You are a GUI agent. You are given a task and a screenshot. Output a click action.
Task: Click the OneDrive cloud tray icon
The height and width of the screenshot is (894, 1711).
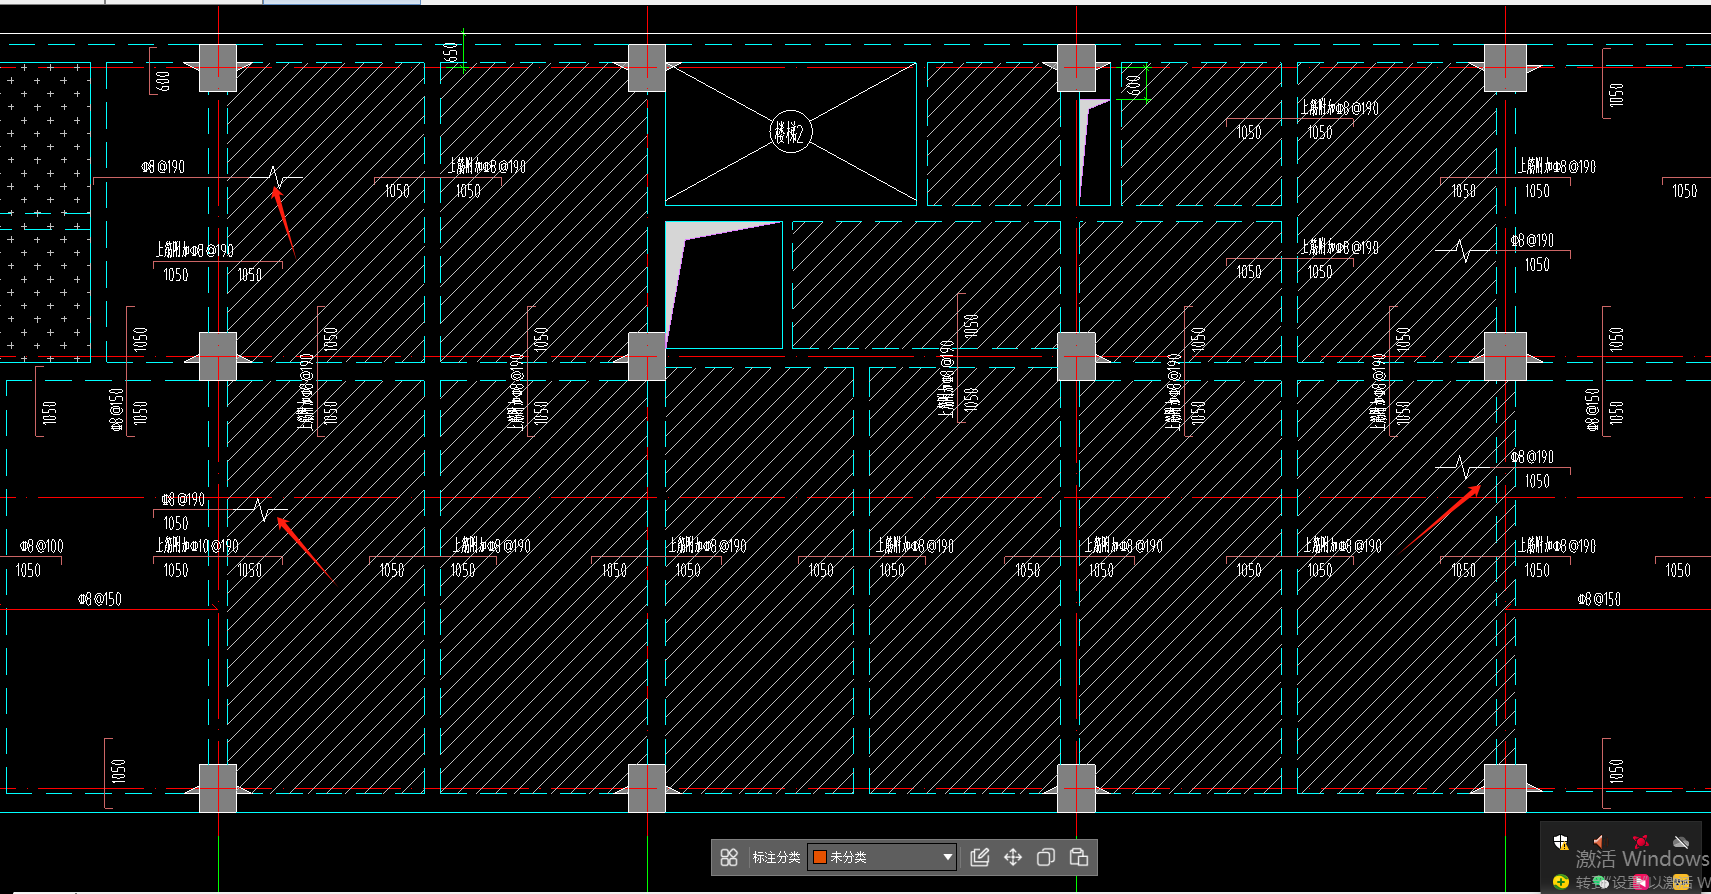1681,842
